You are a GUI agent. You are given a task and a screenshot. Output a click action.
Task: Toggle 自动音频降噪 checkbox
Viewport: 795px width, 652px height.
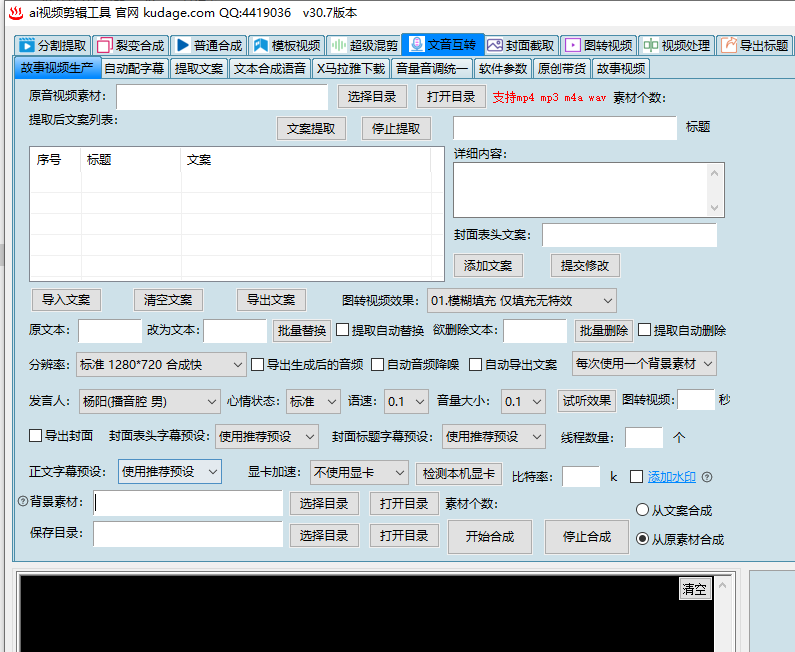(x=377, y=365)
